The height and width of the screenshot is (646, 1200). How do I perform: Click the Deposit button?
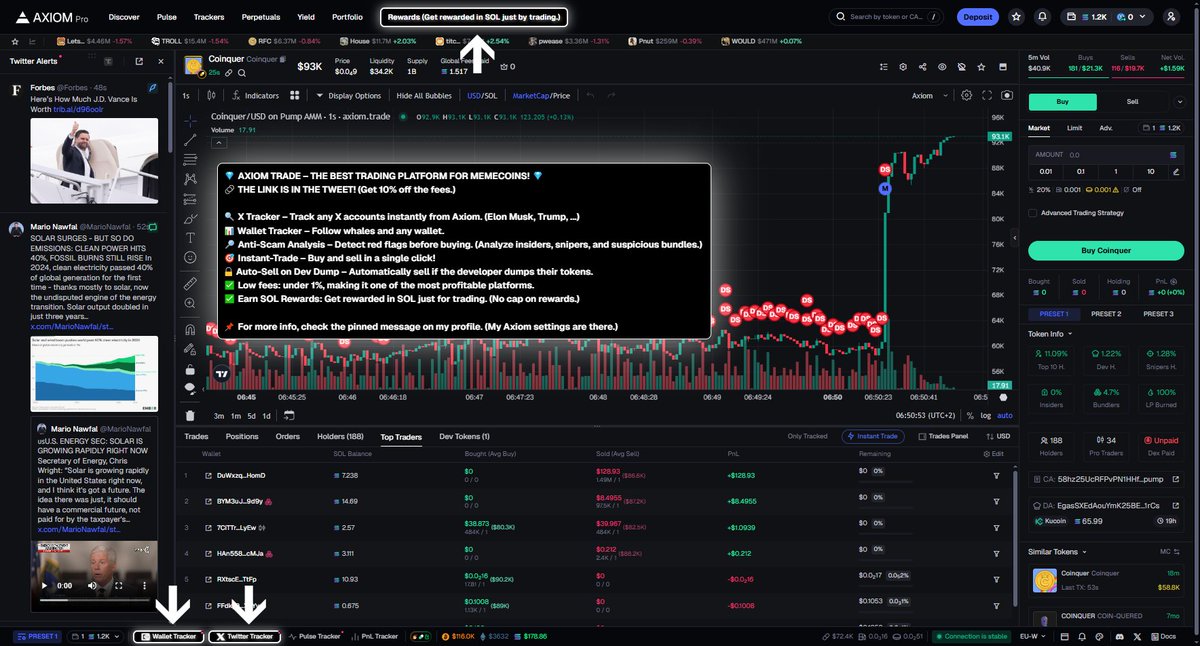(978, 17)
